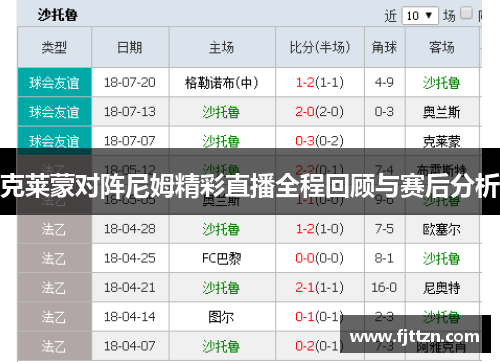Click score 1-2(1-0)

(x=320, y=229)
